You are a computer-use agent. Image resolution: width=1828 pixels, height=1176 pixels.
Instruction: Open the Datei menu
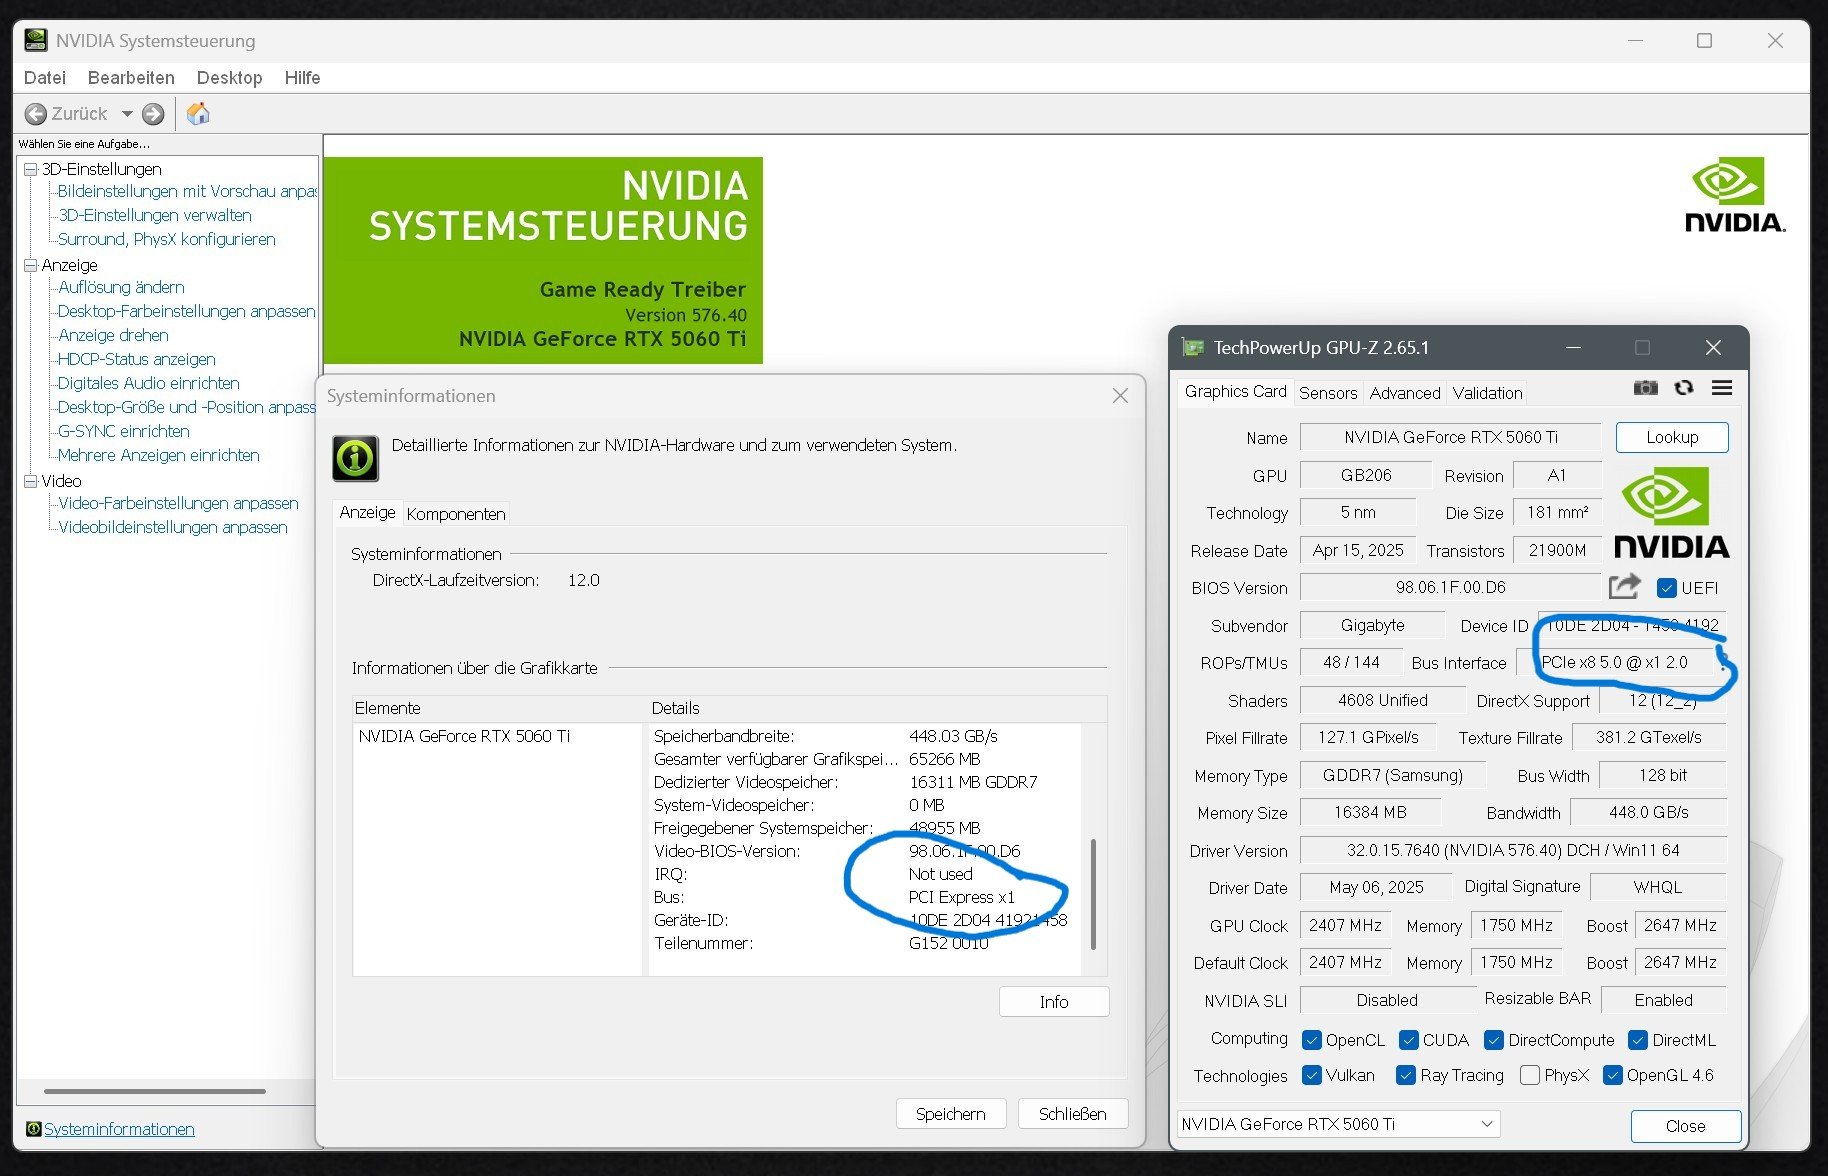click(x=45, y=78)
